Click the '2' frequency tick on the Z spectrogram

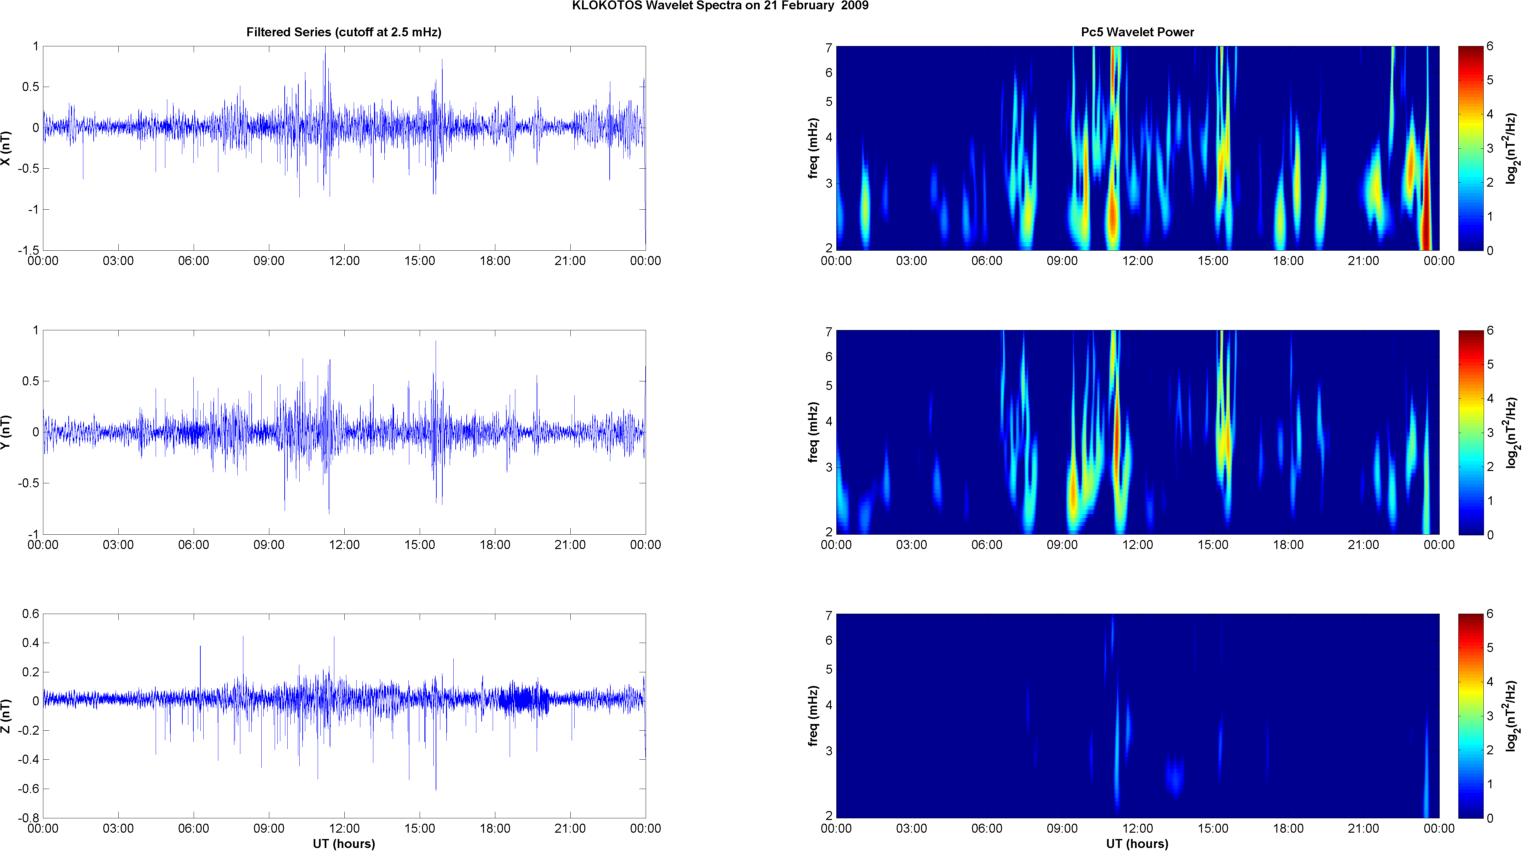(x=829, y=816)
